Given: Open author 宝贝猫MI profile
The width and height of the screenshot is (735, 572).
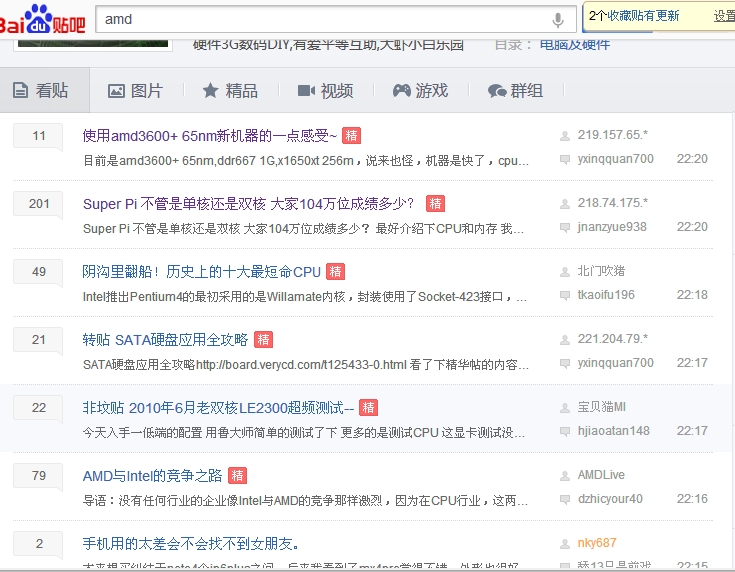Looking at the screenshot, I should point(602,407).
